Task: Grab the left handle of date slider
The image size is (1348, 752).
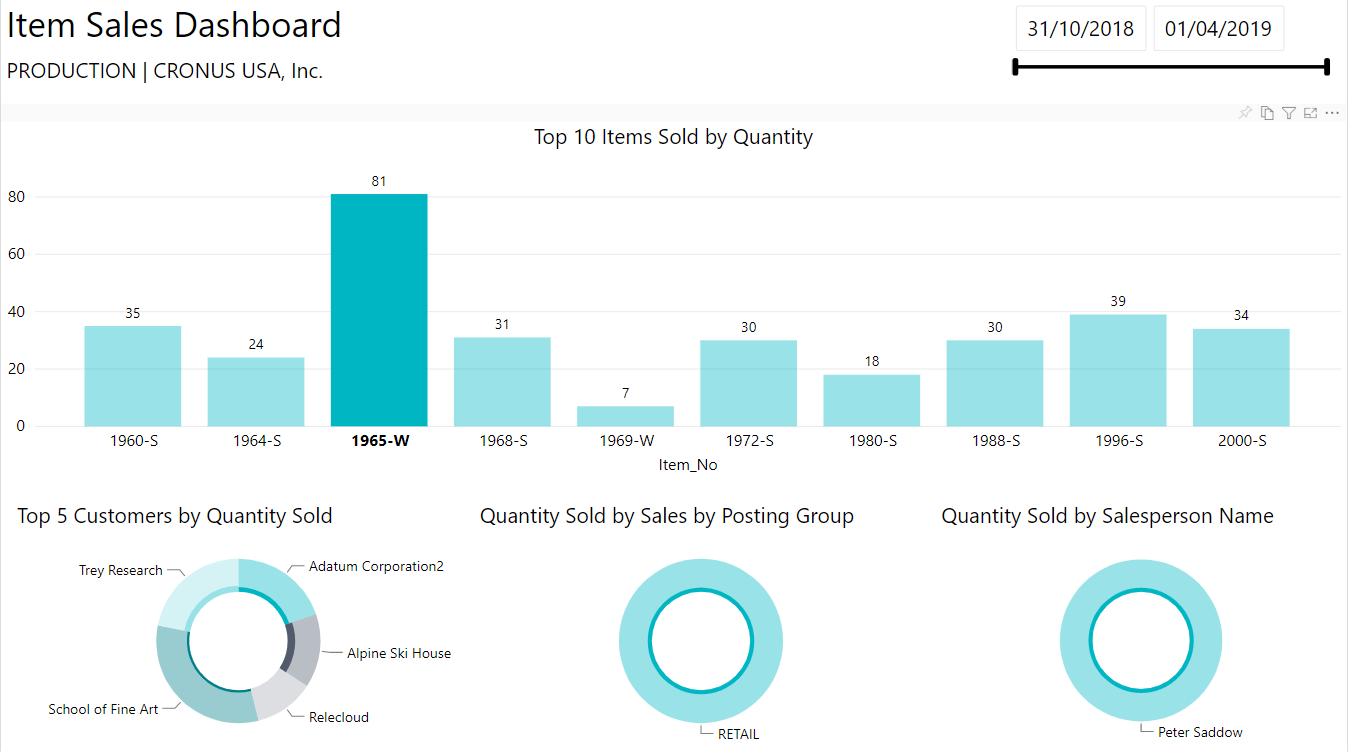Action: [x=1016, y=67]
